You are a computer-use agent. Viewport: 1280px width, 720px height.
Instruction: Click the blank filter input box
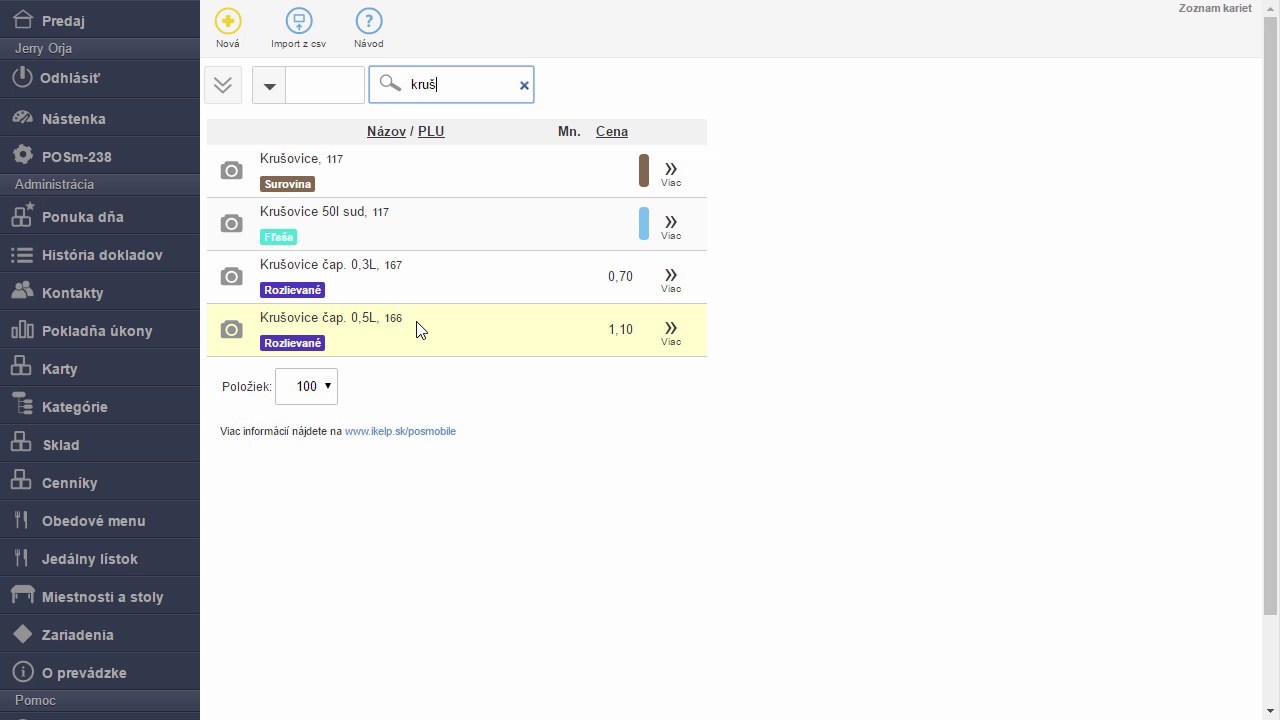(325, 85)
